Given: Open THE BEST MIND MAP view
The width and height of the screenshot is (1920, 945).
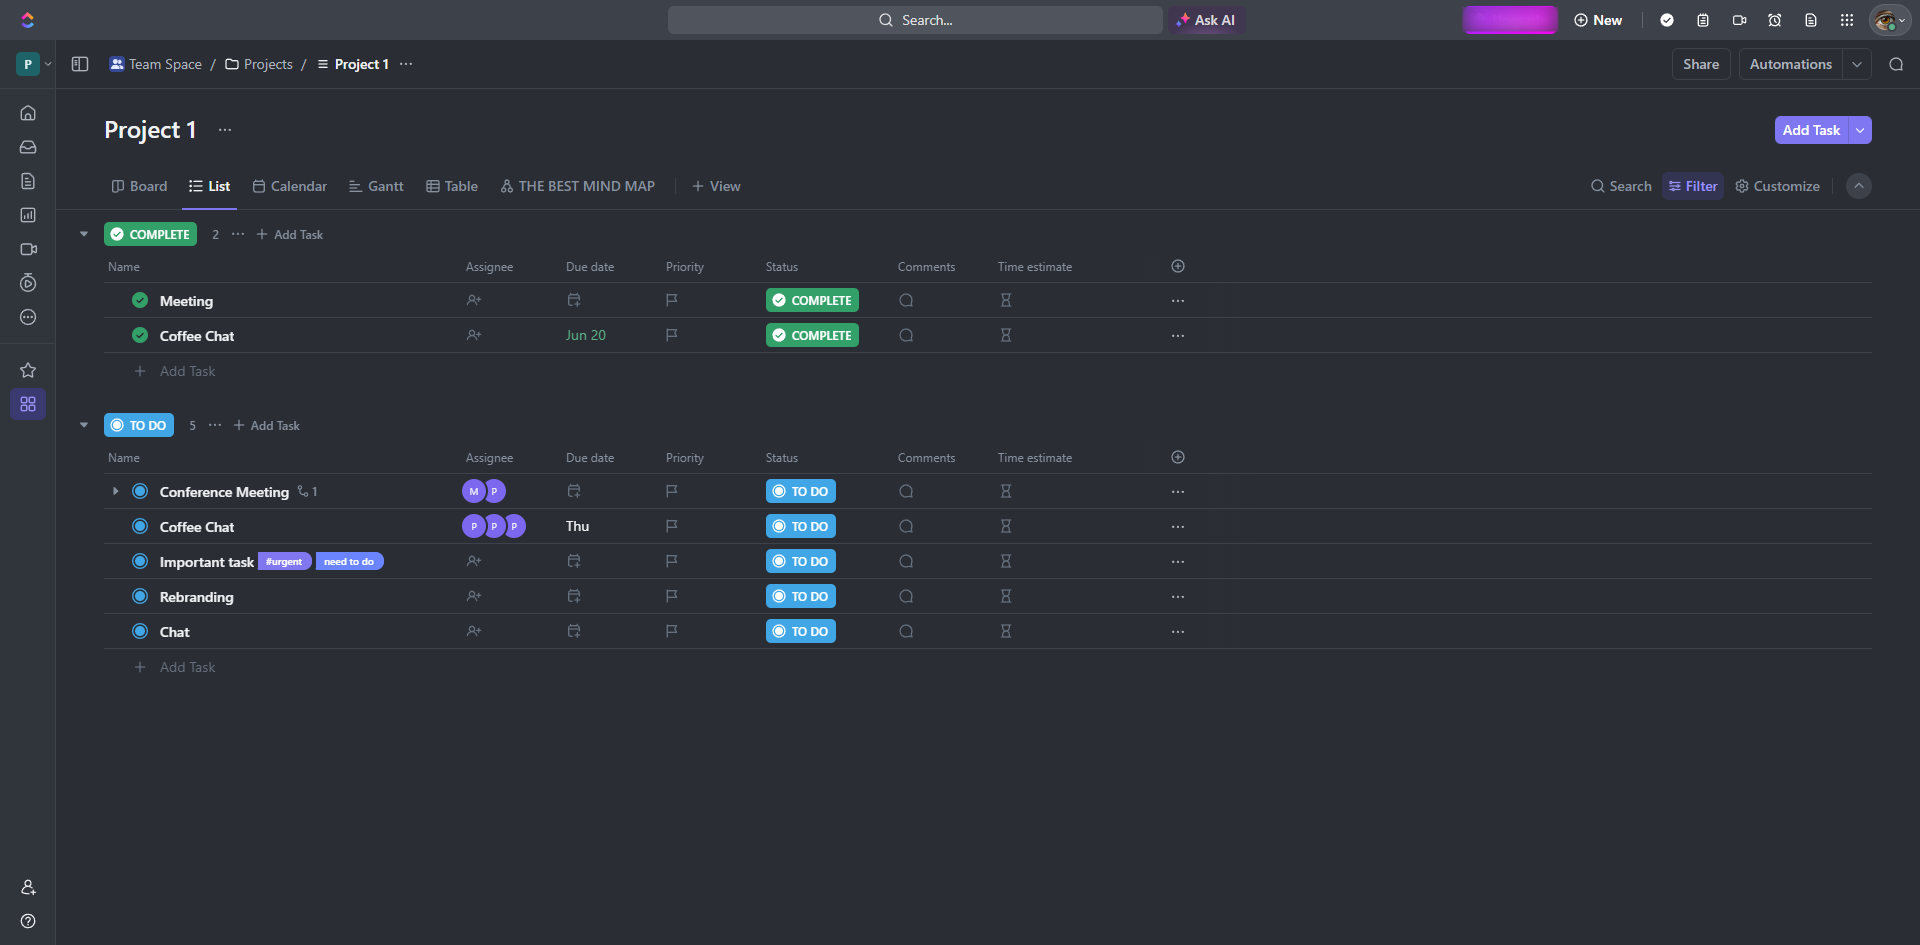Looking at the screenshot, I should point(578,186).
